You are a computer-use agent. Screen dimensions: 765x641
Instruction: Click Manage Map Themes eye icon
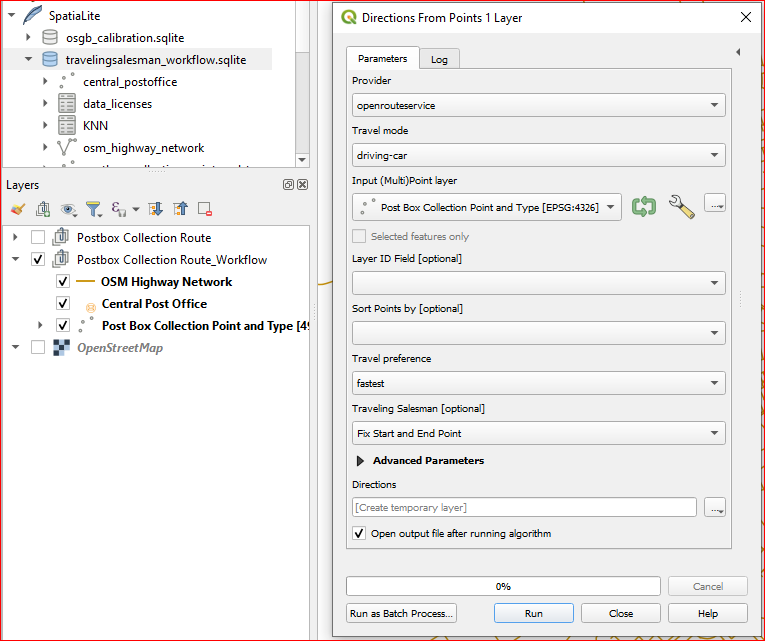(68, 210)
